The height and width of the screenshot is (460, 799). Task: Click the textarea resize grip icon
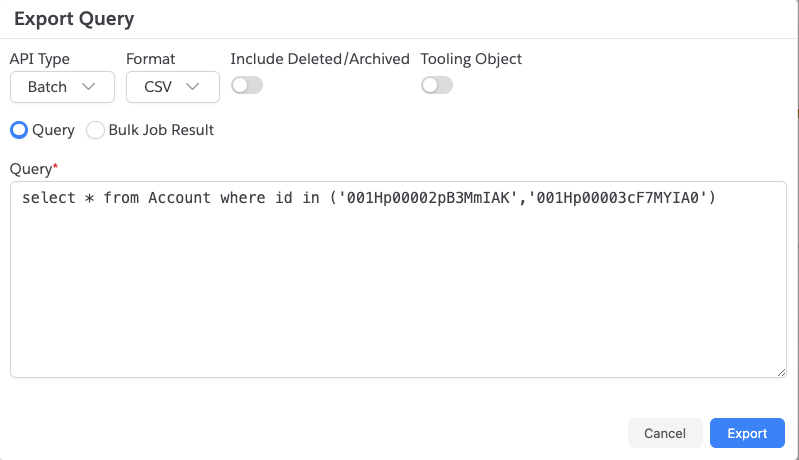[781, 372]
